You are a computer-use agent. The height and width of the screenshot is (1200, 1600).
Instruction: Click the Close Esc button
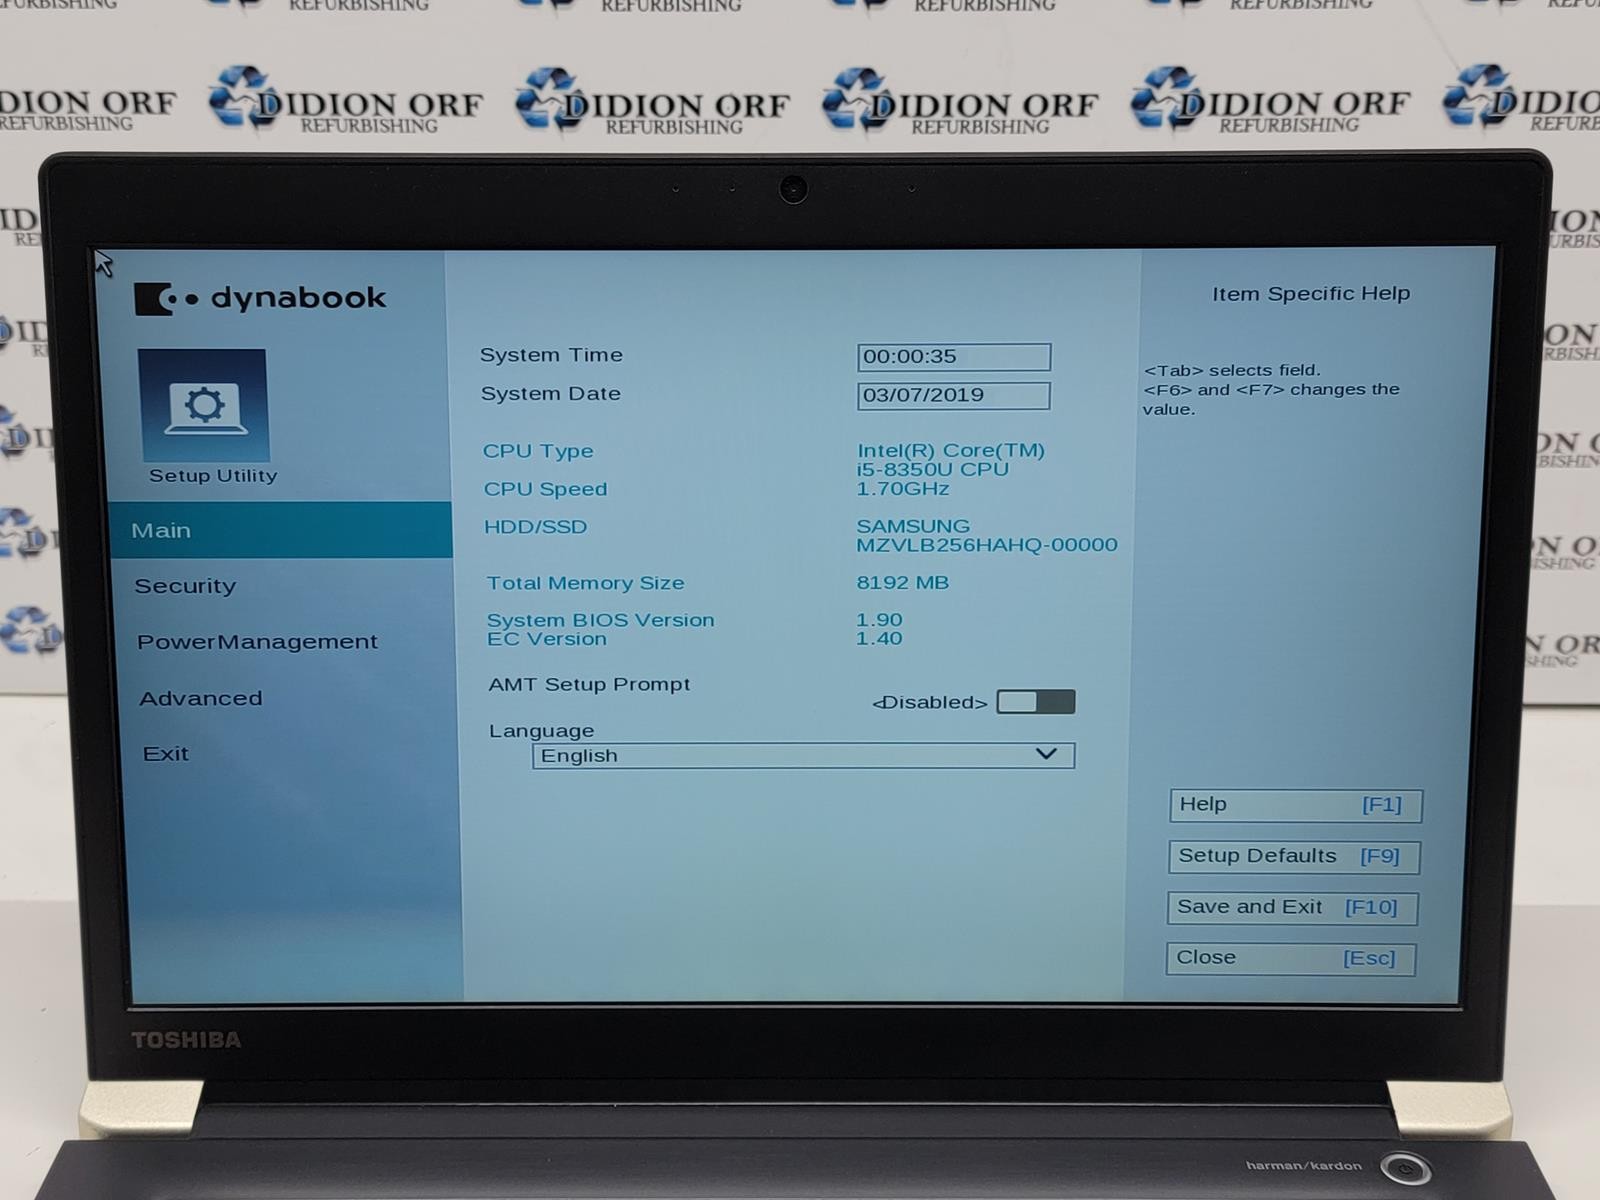(x=1291, y=958)
